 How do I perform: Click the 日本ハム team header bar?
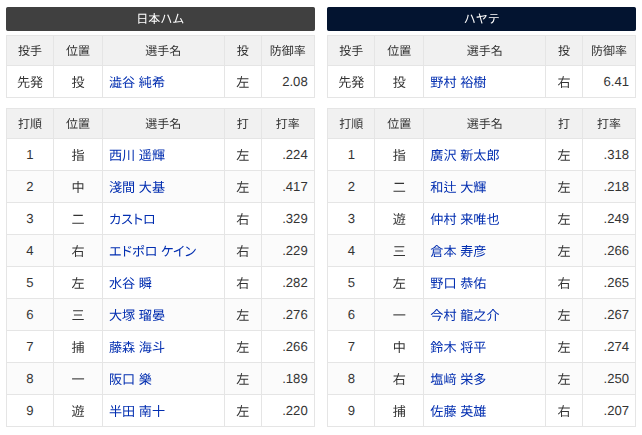(160, 19)
